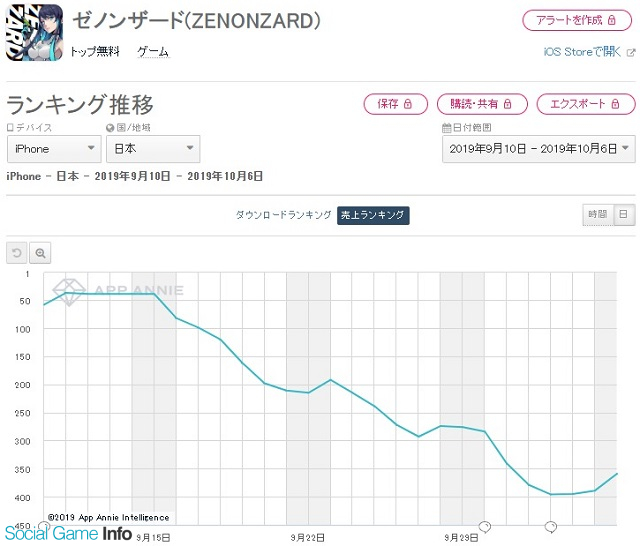
Task: Click the external link icon beside iOS Store
Action: [x=631, y=52]
